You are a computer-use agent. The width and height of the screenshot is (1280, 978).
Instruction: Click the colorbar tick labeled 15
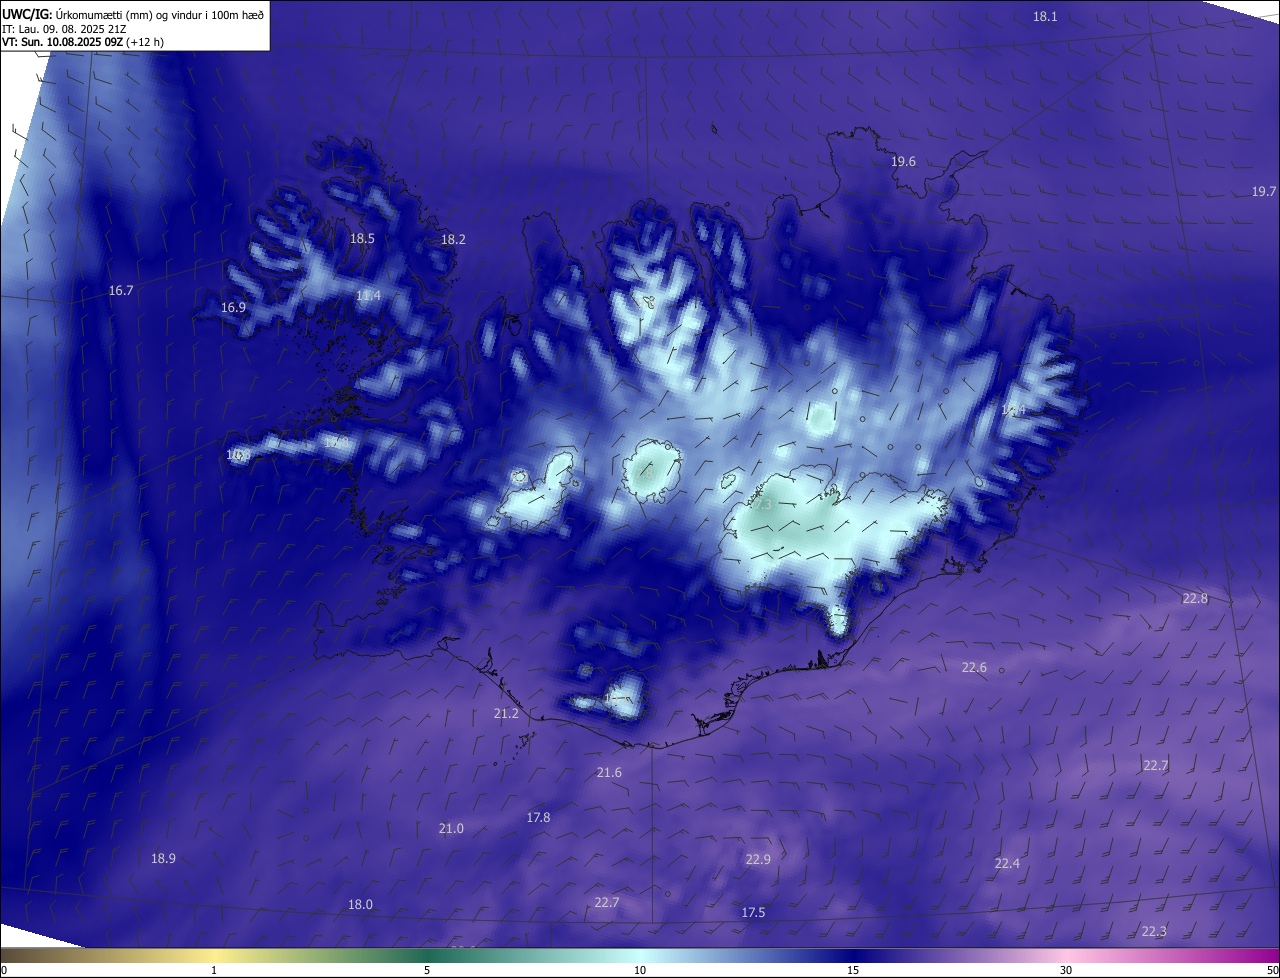pos(853,970)
